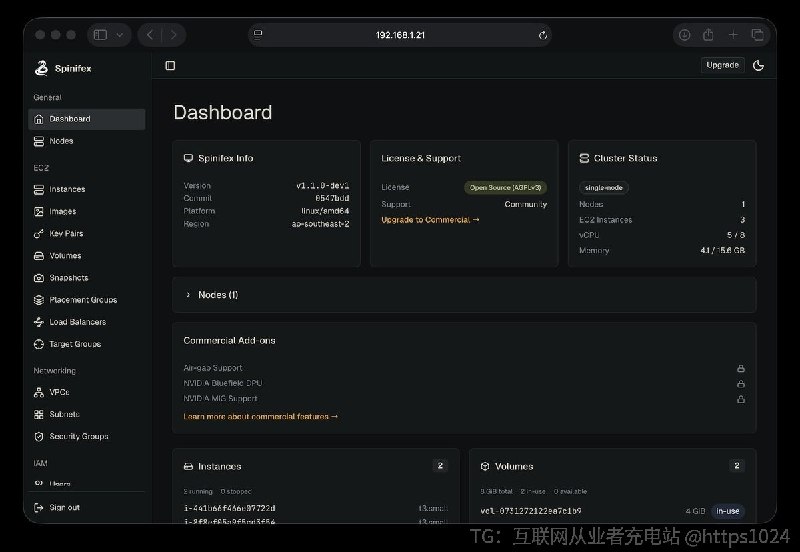Click the in-use volume status badge

point(728,511)
